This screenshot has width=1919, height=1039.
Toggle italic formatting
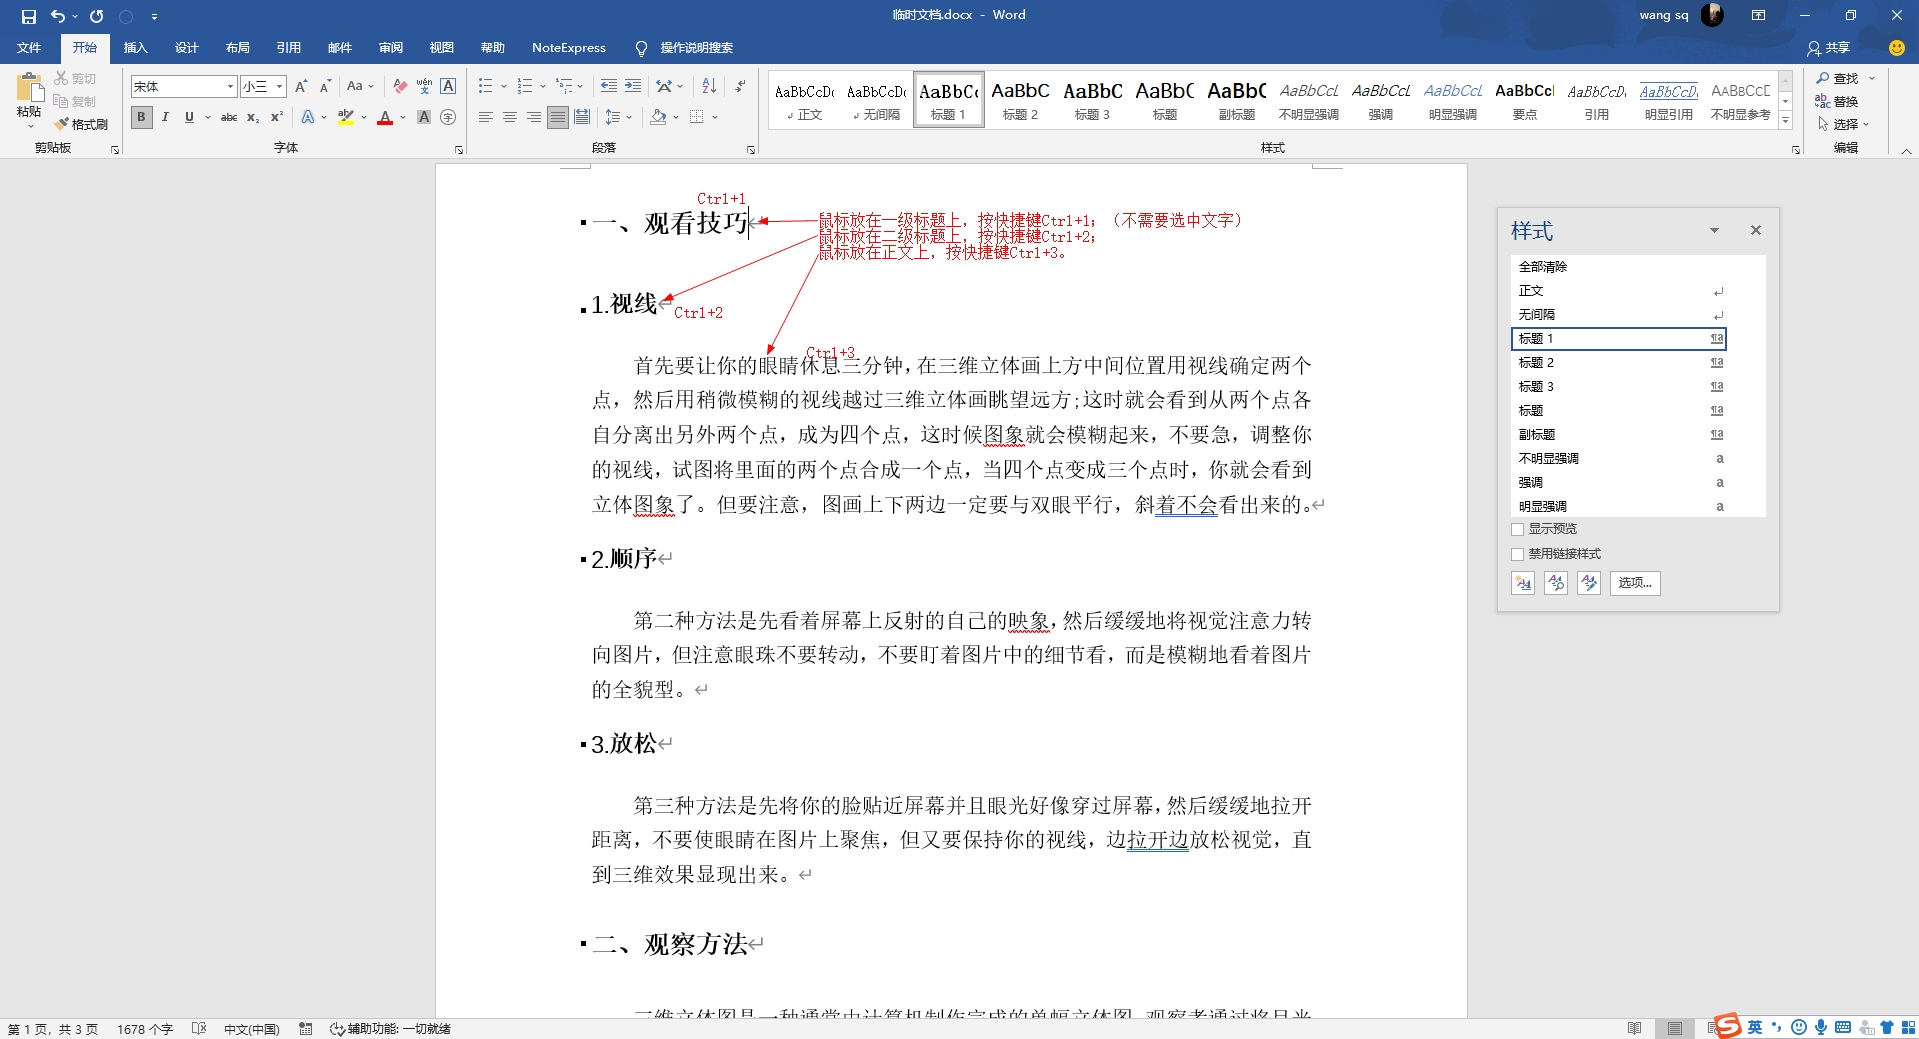pyautogui.click(x=165, y=117)
